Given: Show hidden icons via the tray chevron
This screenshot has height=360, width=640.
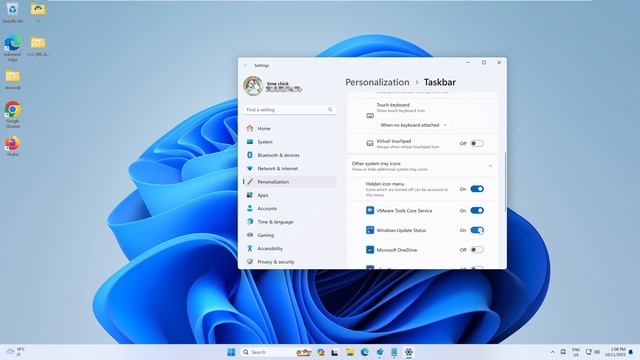Looking at the screenshot, I should point(552,352).
